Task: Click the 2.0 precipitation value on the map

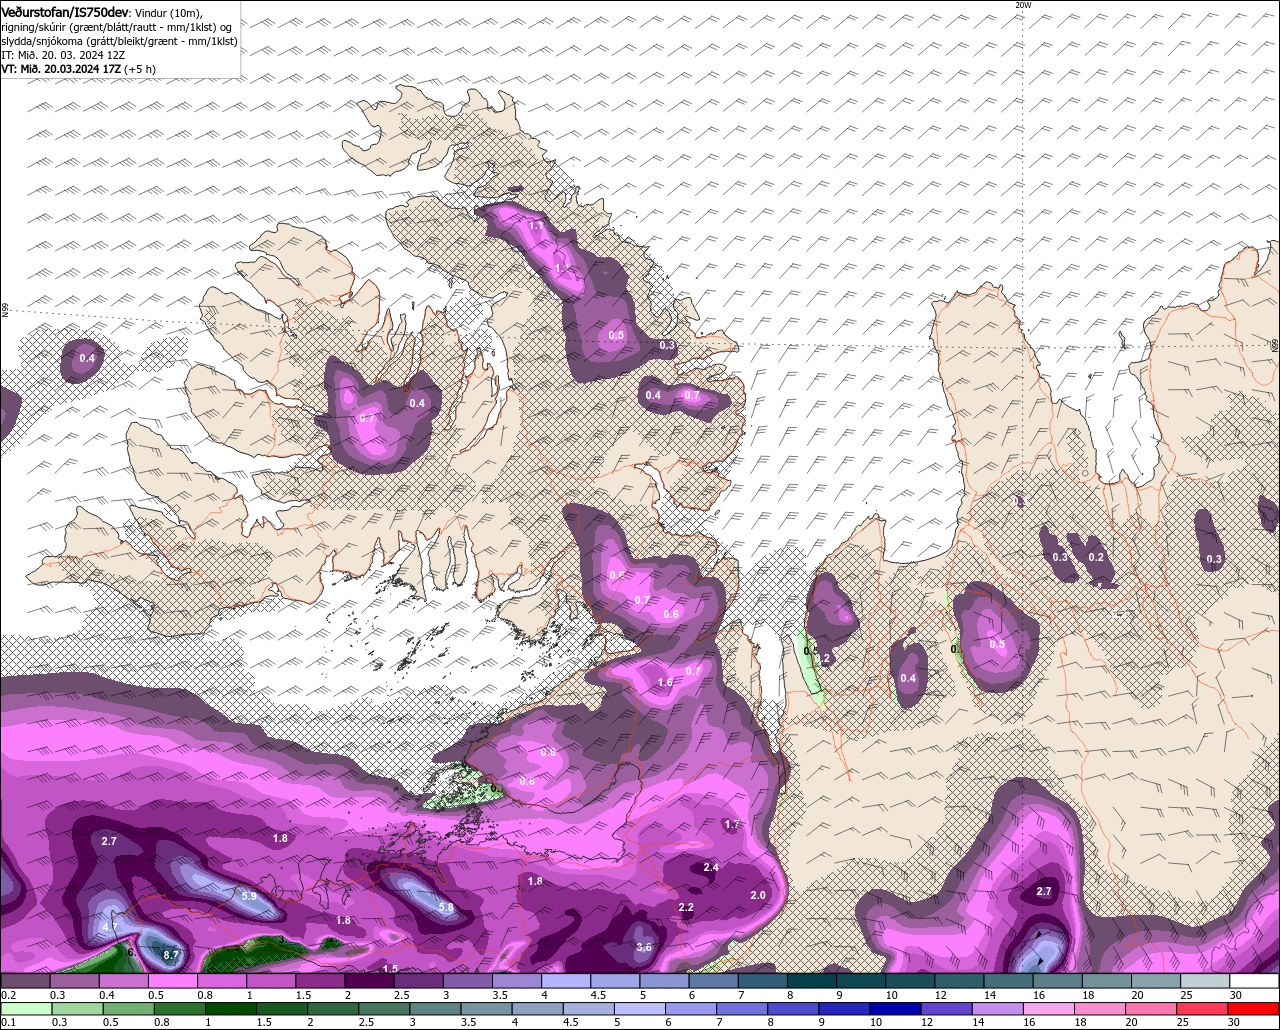Action: tap(758, 896)
